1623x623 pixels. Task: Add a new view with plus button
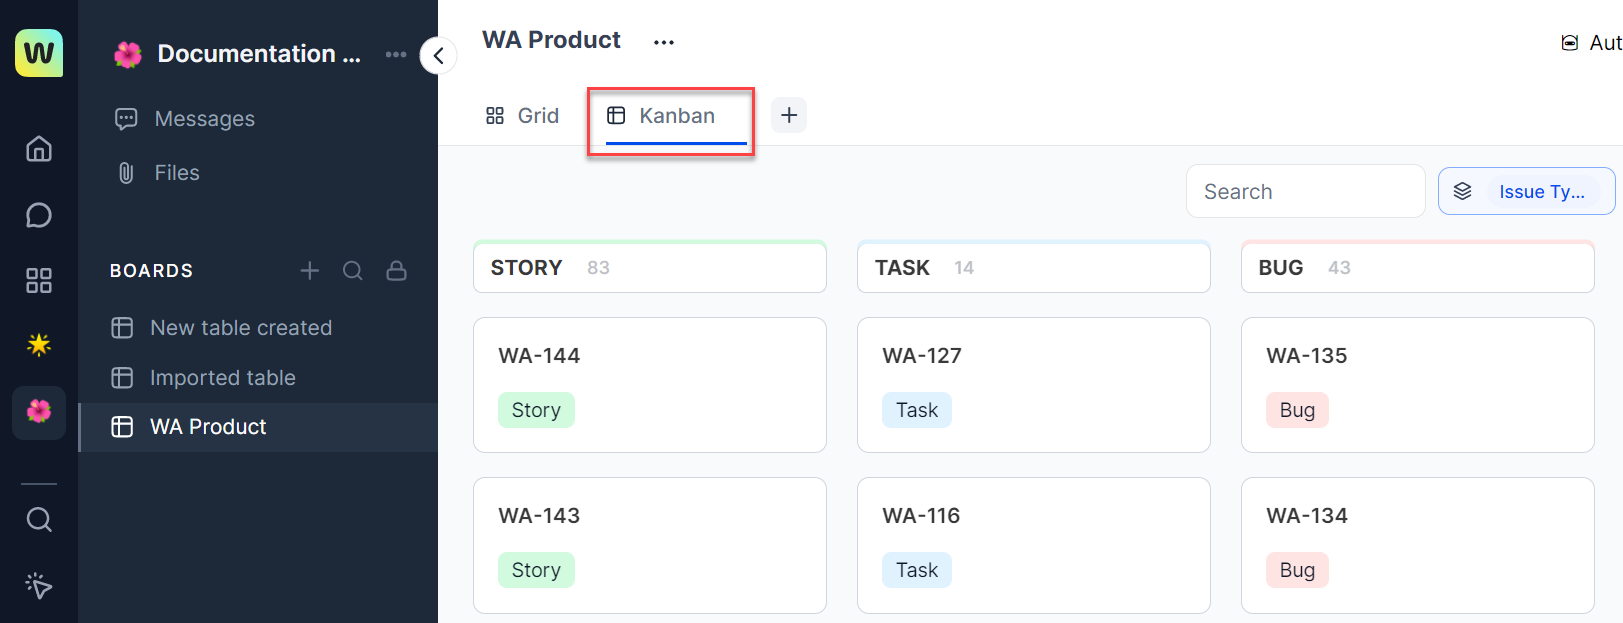(789, 115)
